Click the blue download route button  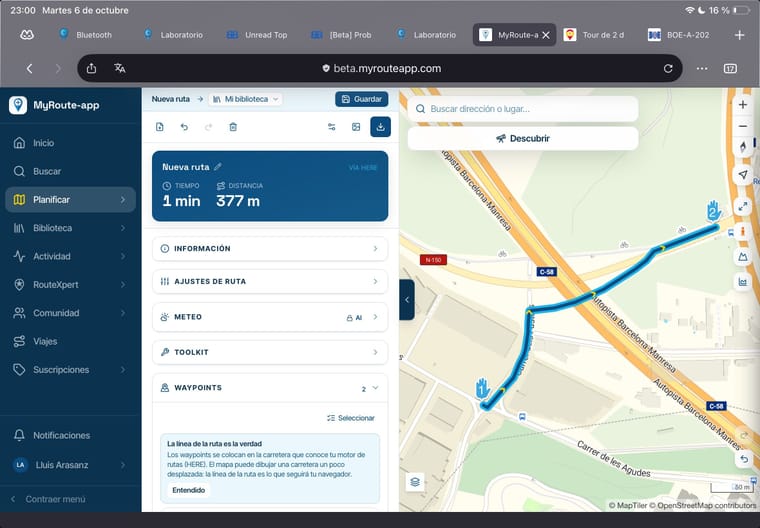pyautogui.click(x=380, y=127)
